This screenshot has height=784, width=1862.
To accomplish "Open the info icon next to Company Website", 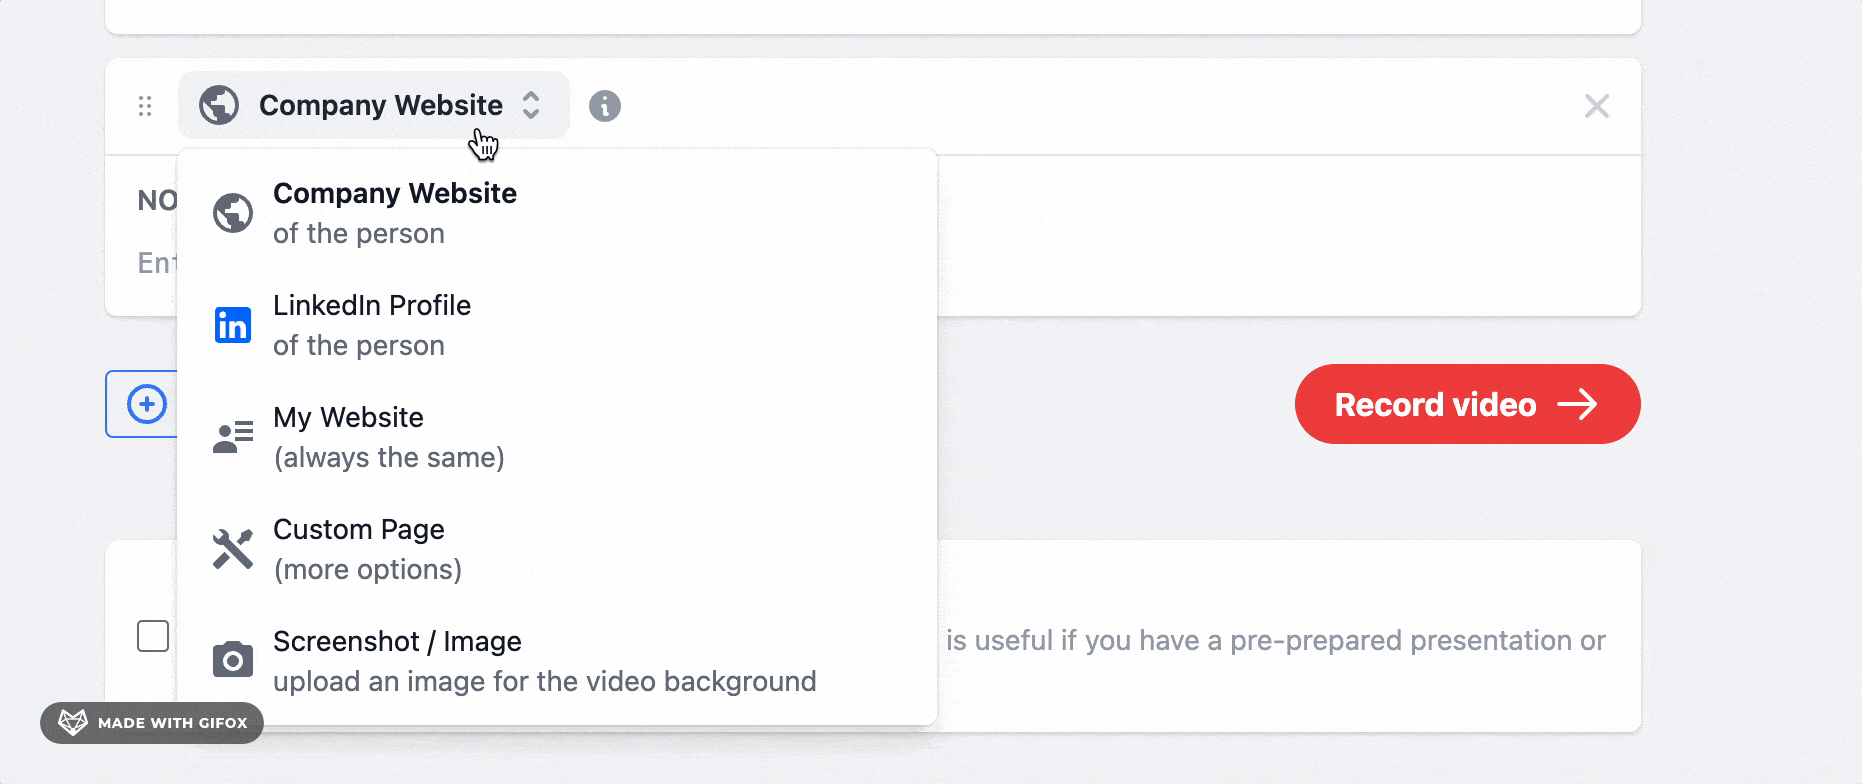I will click(605, 106).
